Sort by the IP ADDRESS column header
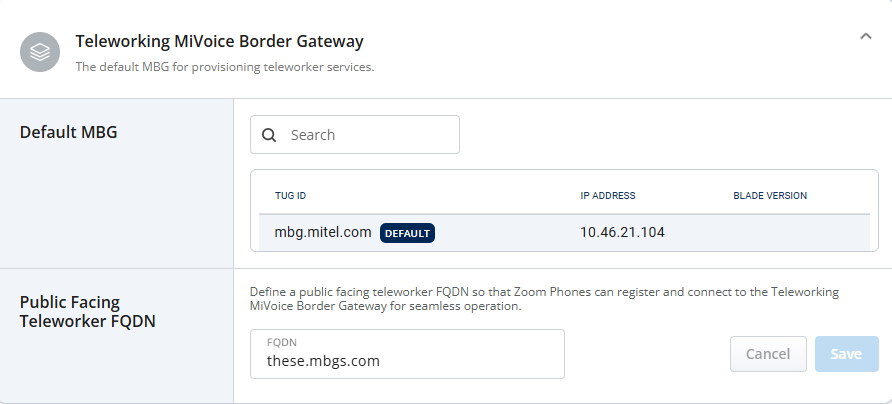This screenshot has height=404, width=892. pyautogui.click(x=607, y=195)
